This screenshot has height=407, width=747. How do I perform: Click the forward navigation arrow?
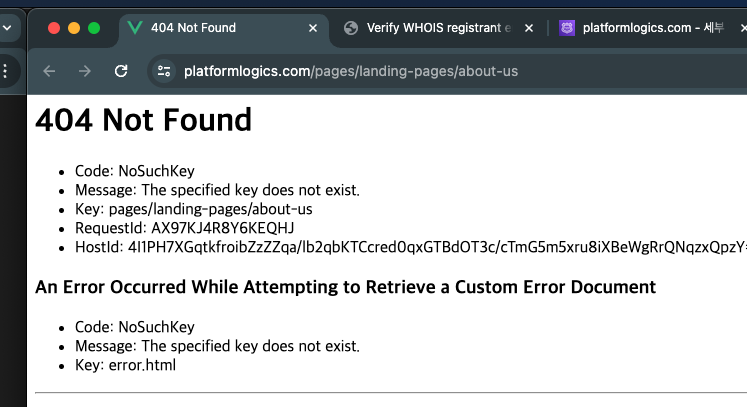click(x=85, y=71)
